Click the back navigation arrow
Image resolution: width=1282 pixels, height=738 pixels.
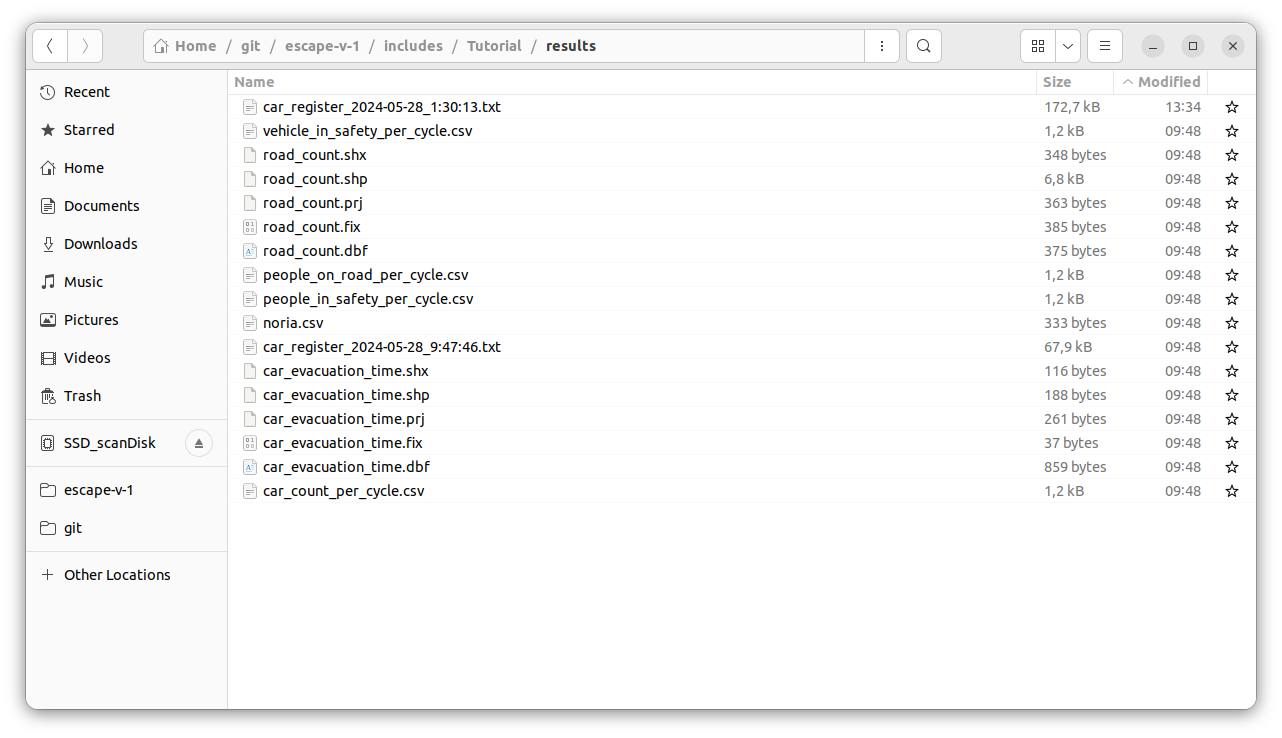coord(50,46)
